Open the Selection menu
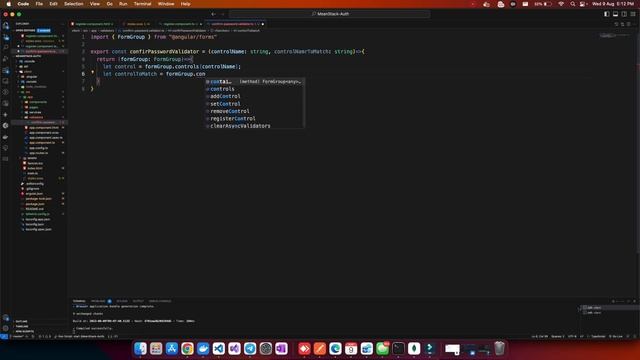 (x=73, y=4)
